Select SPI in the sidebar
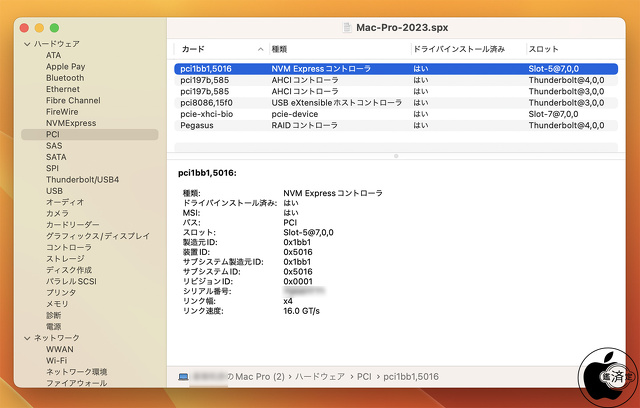 click(x=52, y=168)
